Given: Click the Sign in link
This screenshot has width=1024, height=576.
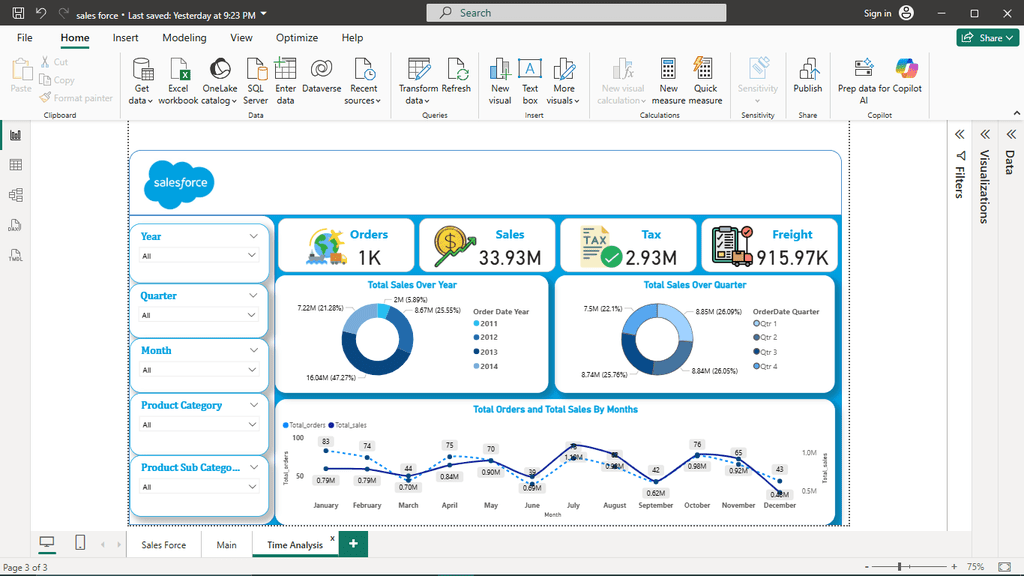Looking at the screenshot, I should tap(877, 13).
